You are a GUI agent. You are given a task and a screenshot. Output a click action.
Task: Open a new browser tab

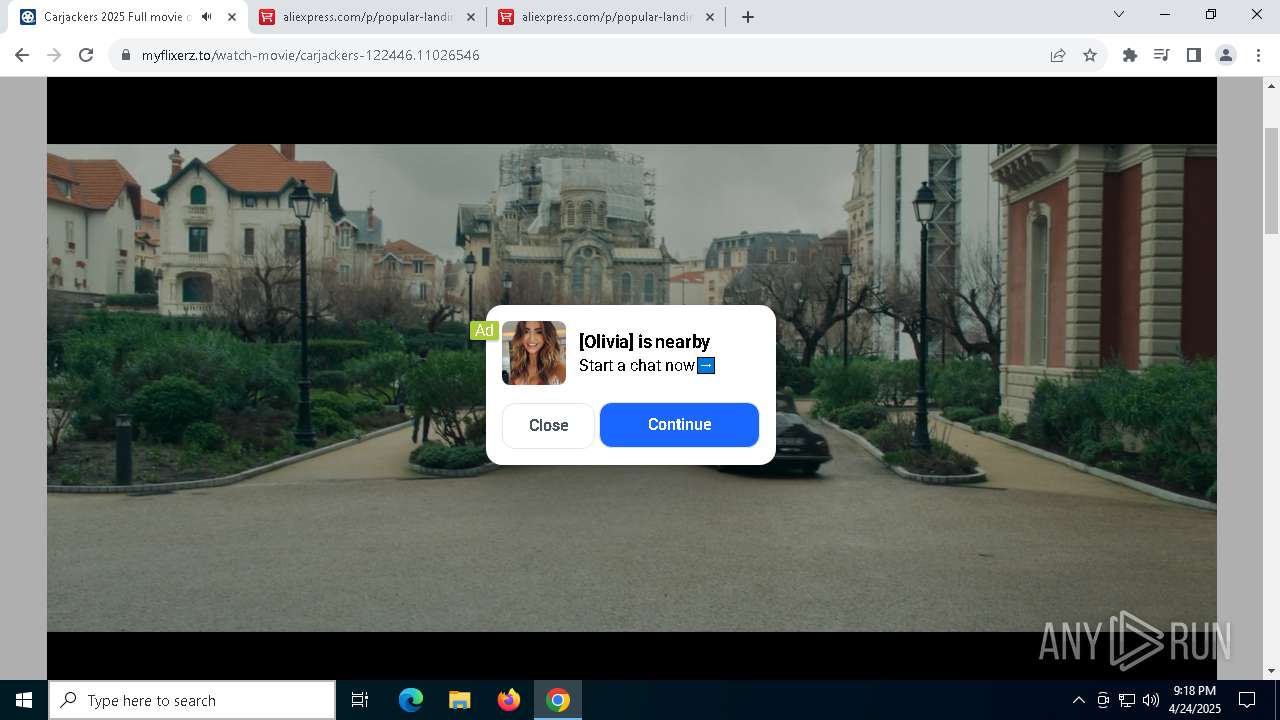click(x=747, y=17)
